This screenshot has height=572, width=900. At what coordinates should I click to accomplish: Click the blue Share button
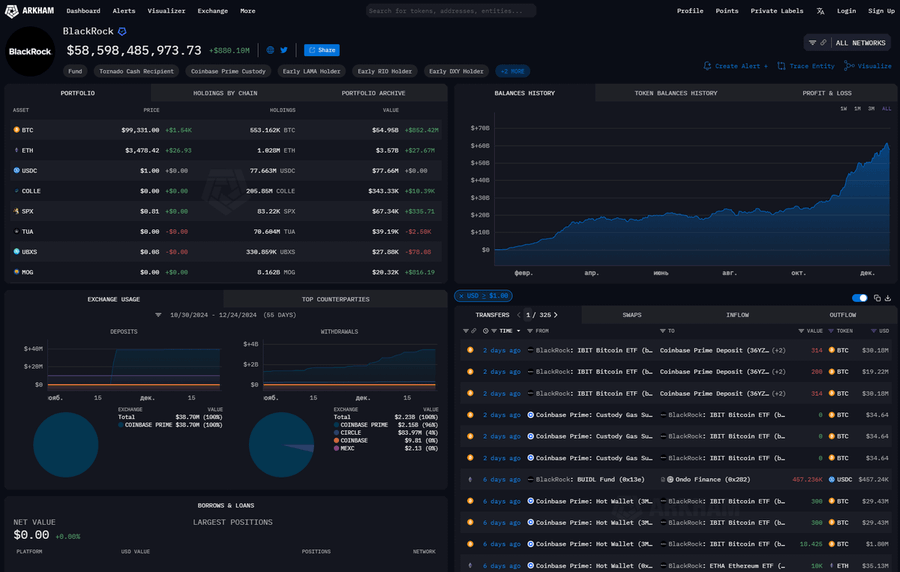pyautogui.click(x=321, y=50)
